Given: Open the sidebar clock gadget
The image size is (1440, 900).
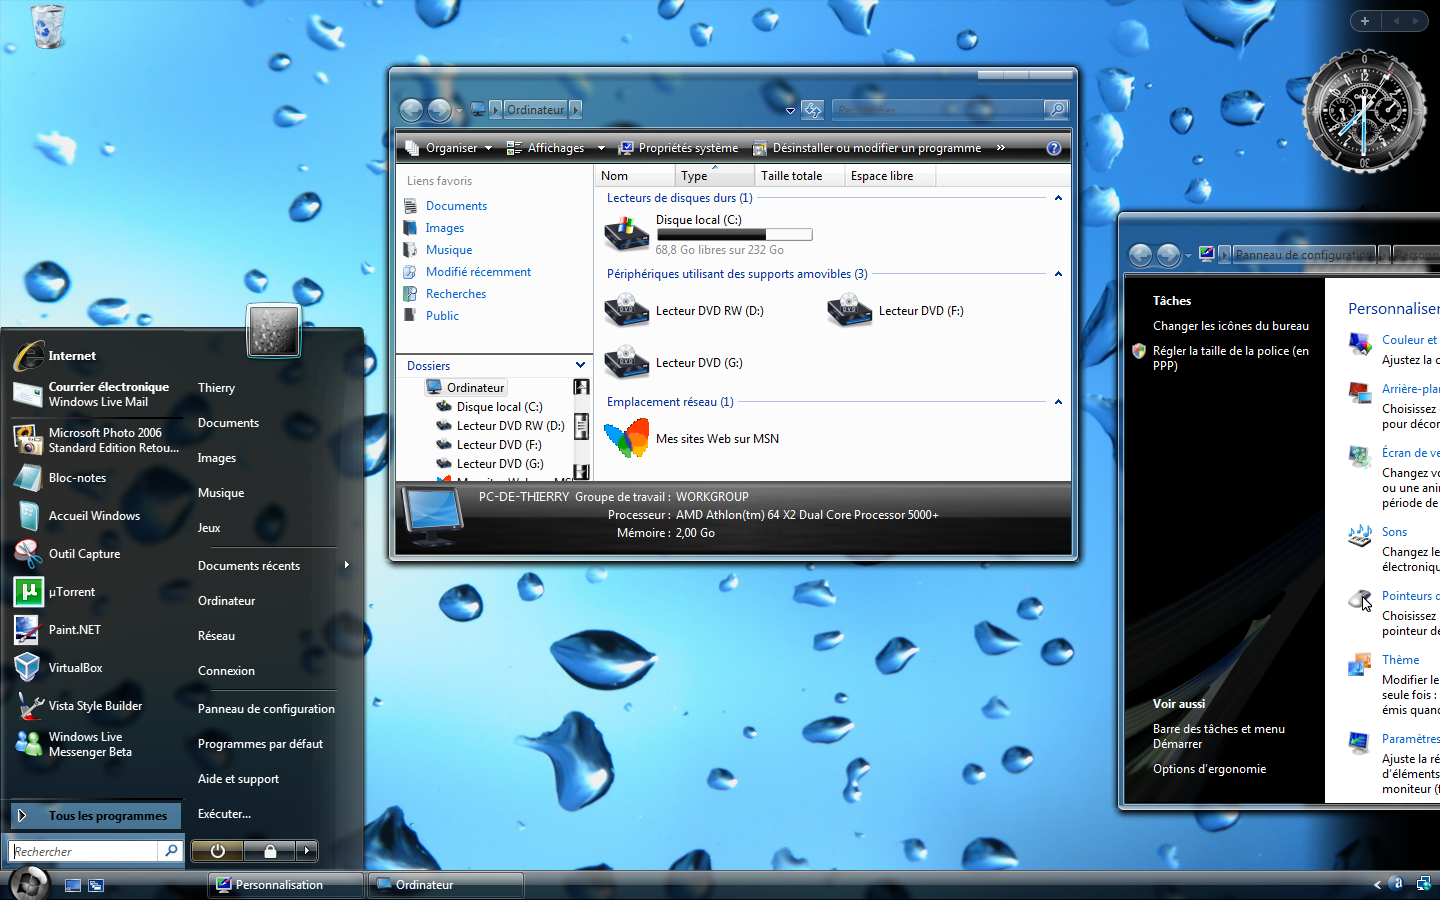Looking at the screenshot, I should coord(1364,111).
